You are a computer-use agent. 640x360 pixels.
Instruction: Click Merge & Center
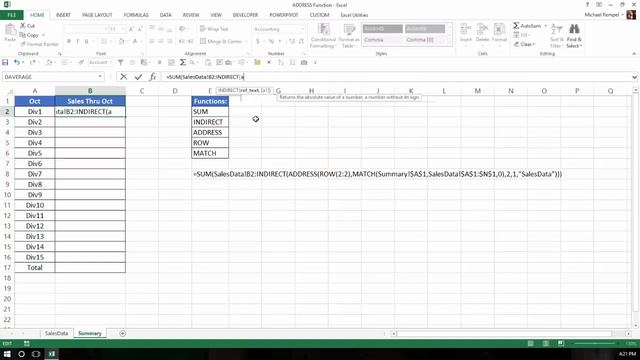221,41
